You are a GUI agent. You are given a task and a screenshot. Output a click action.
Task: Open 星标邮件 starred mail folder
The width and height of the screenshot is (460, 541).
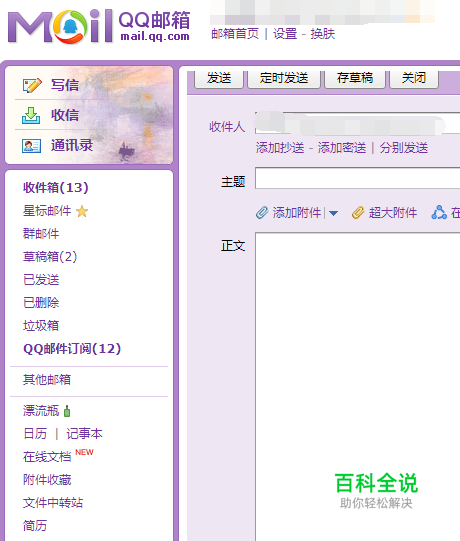point(47,211)
